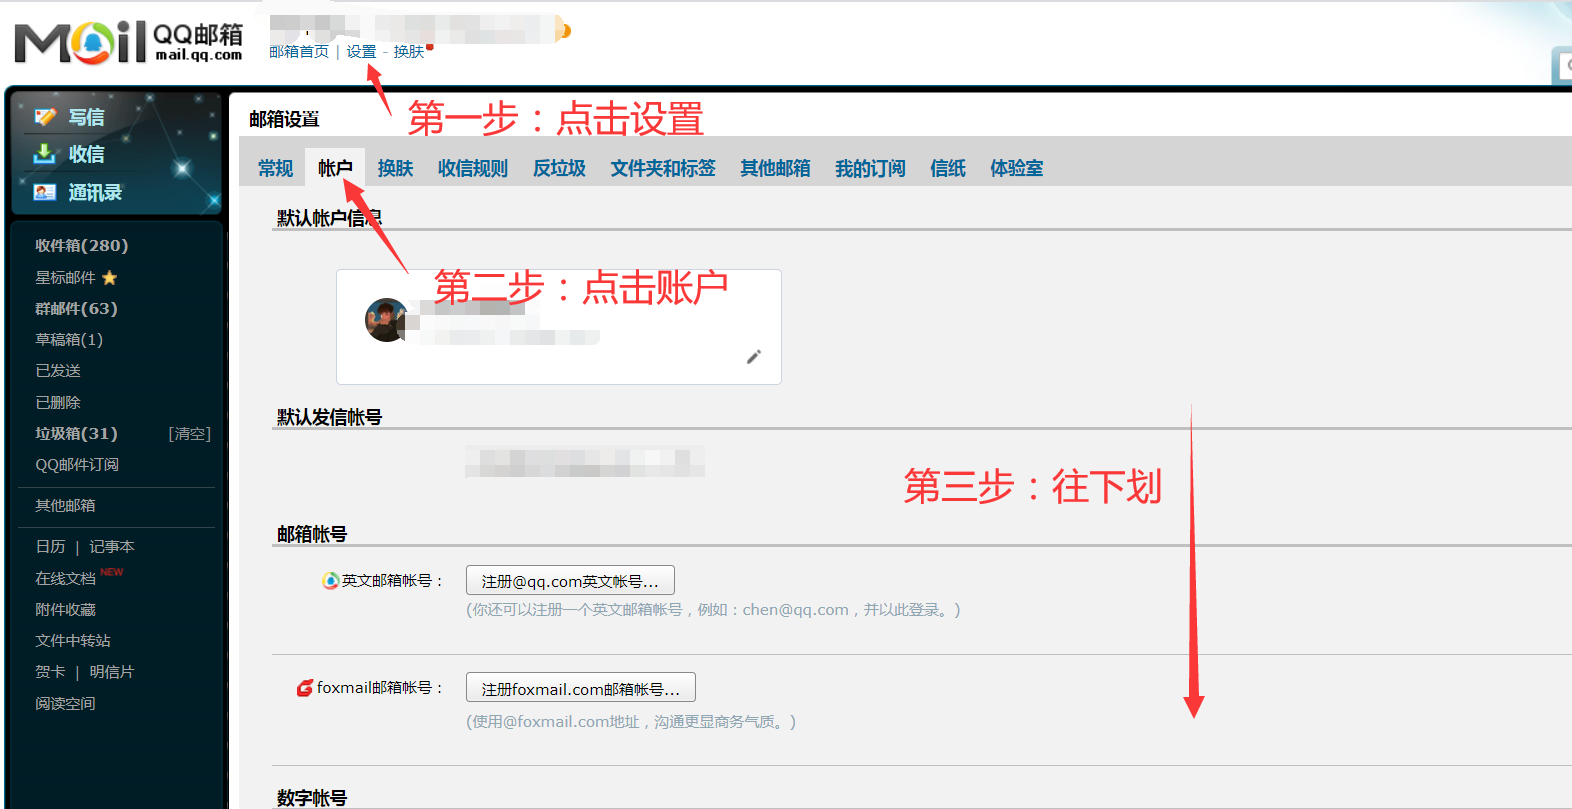Viewport: 1572px width, 809px height.
Task: Open 贺卡 greeting cards
Action: coord(50,672)
